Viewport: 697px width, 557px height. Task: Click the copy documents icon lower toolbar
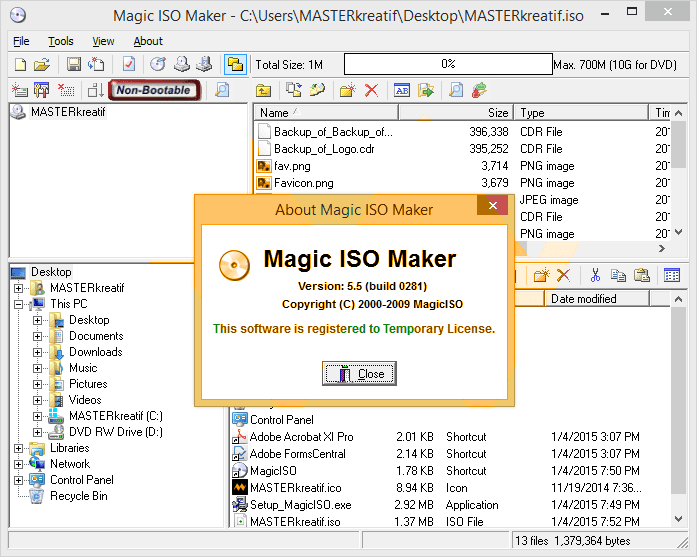pyautogui.click(x=618, y=275)
